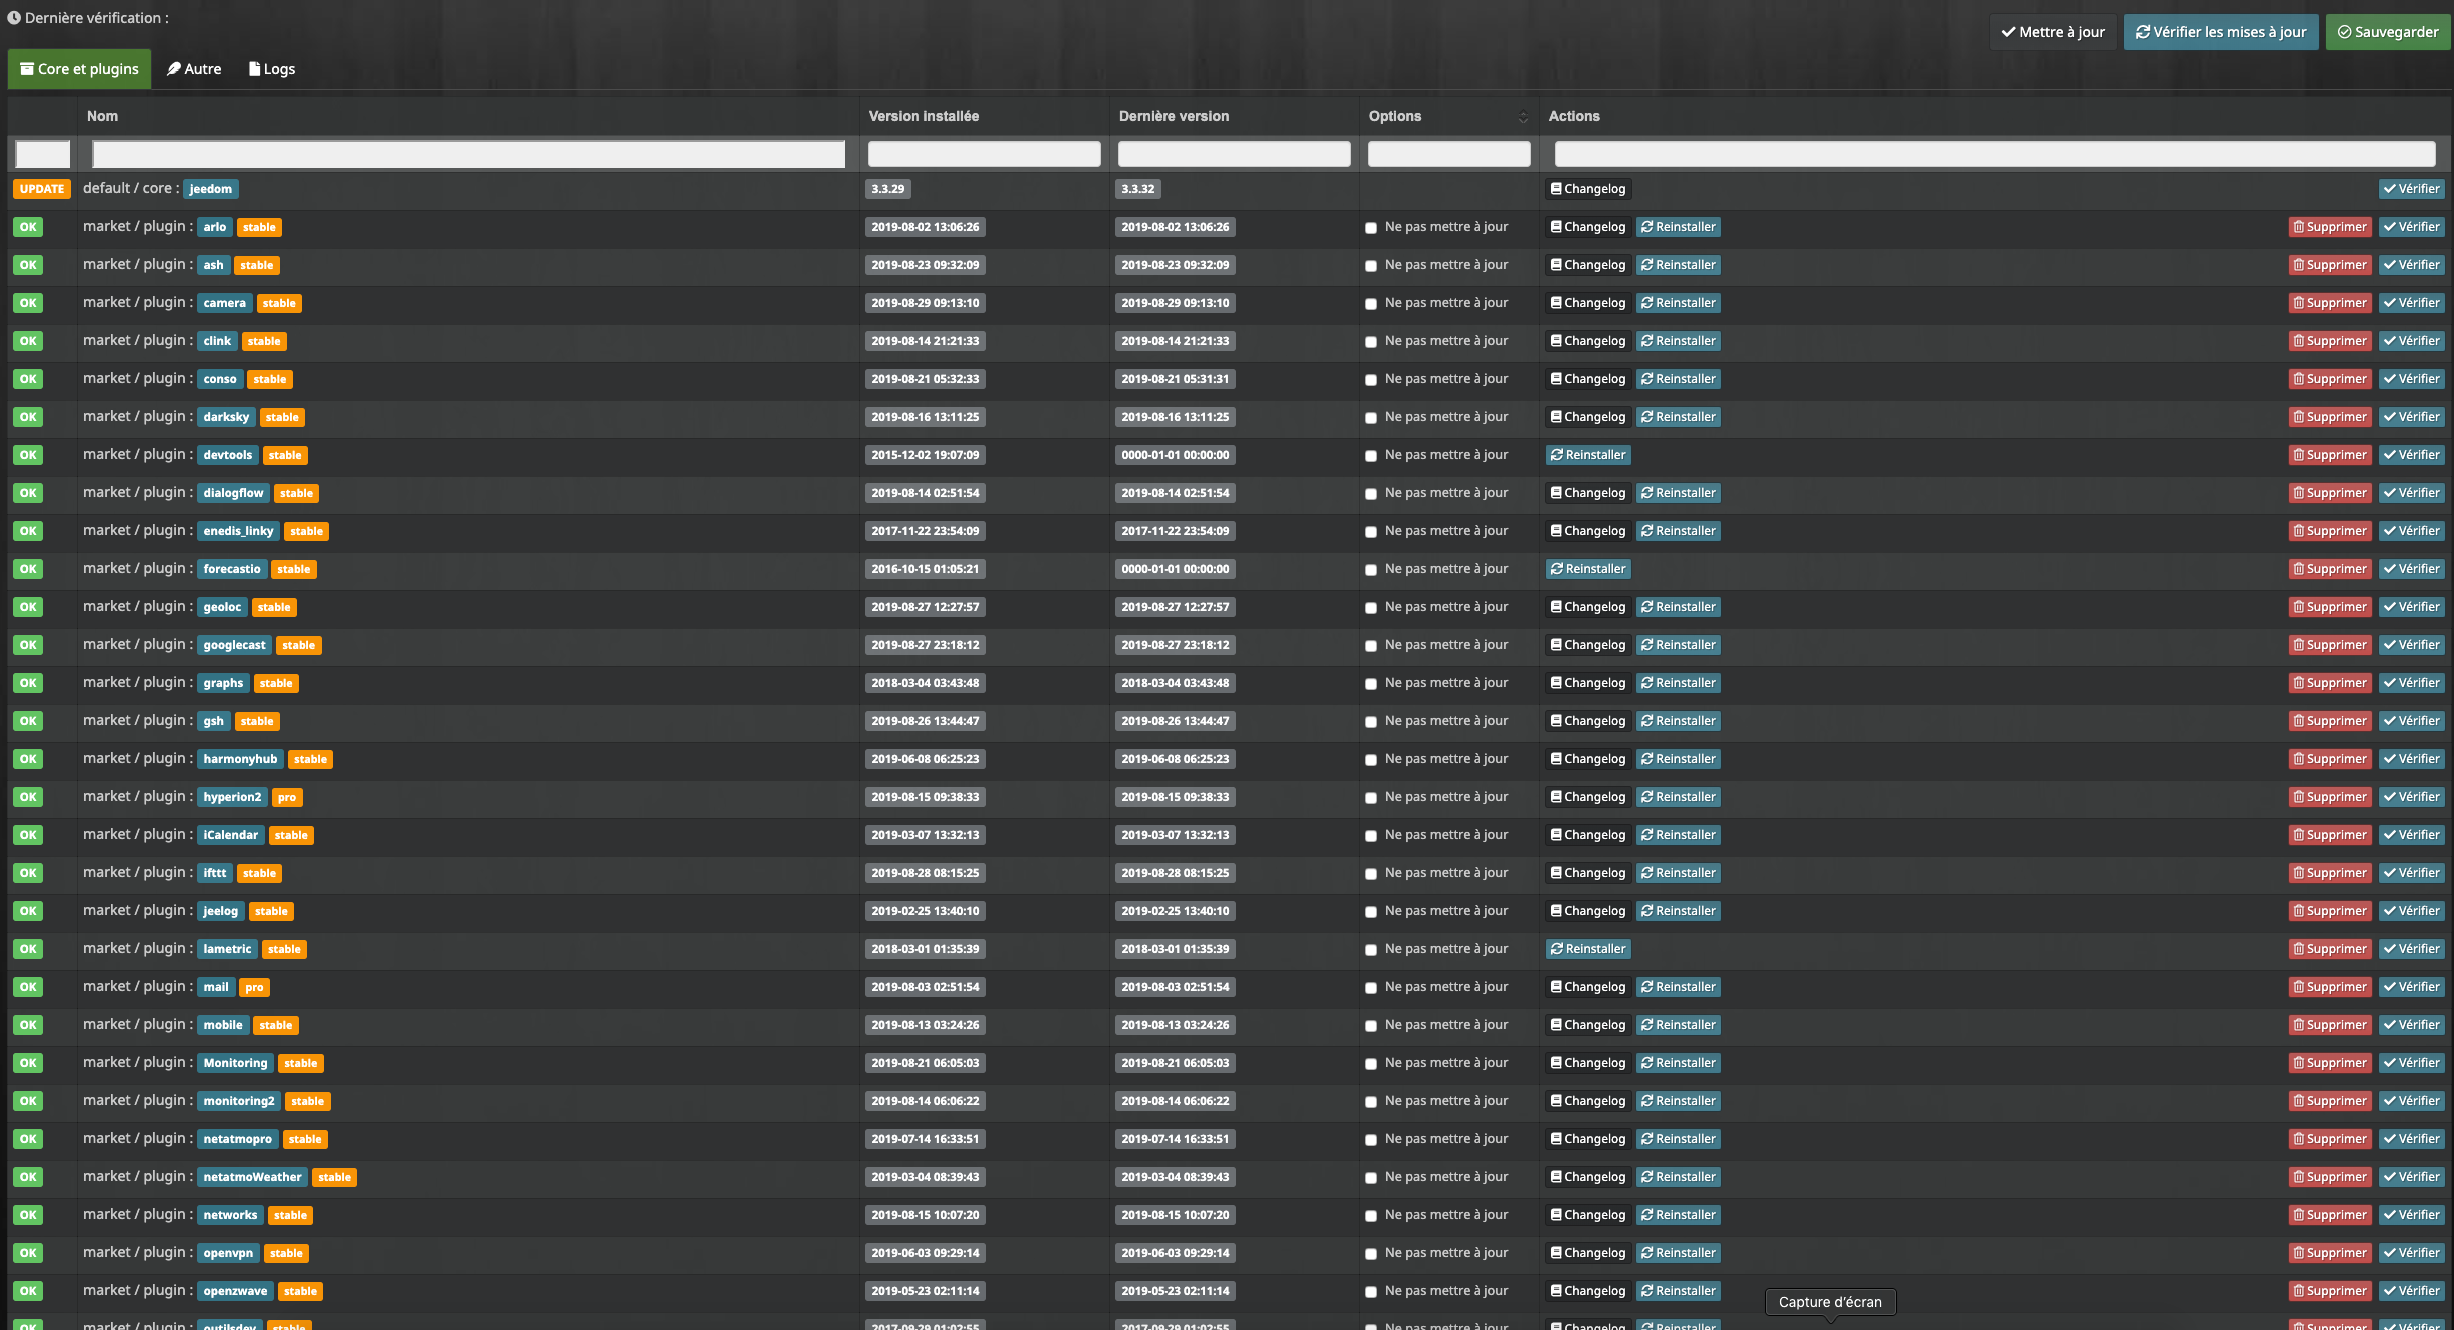Open Changelog for arlo plugin
This screenshot has height=1330, width=2454.
click(1588, 227)
